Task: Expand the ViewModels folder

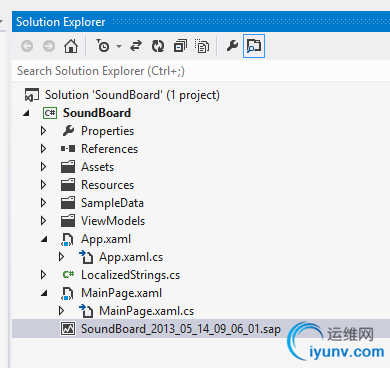Action: tap(43, 221)
